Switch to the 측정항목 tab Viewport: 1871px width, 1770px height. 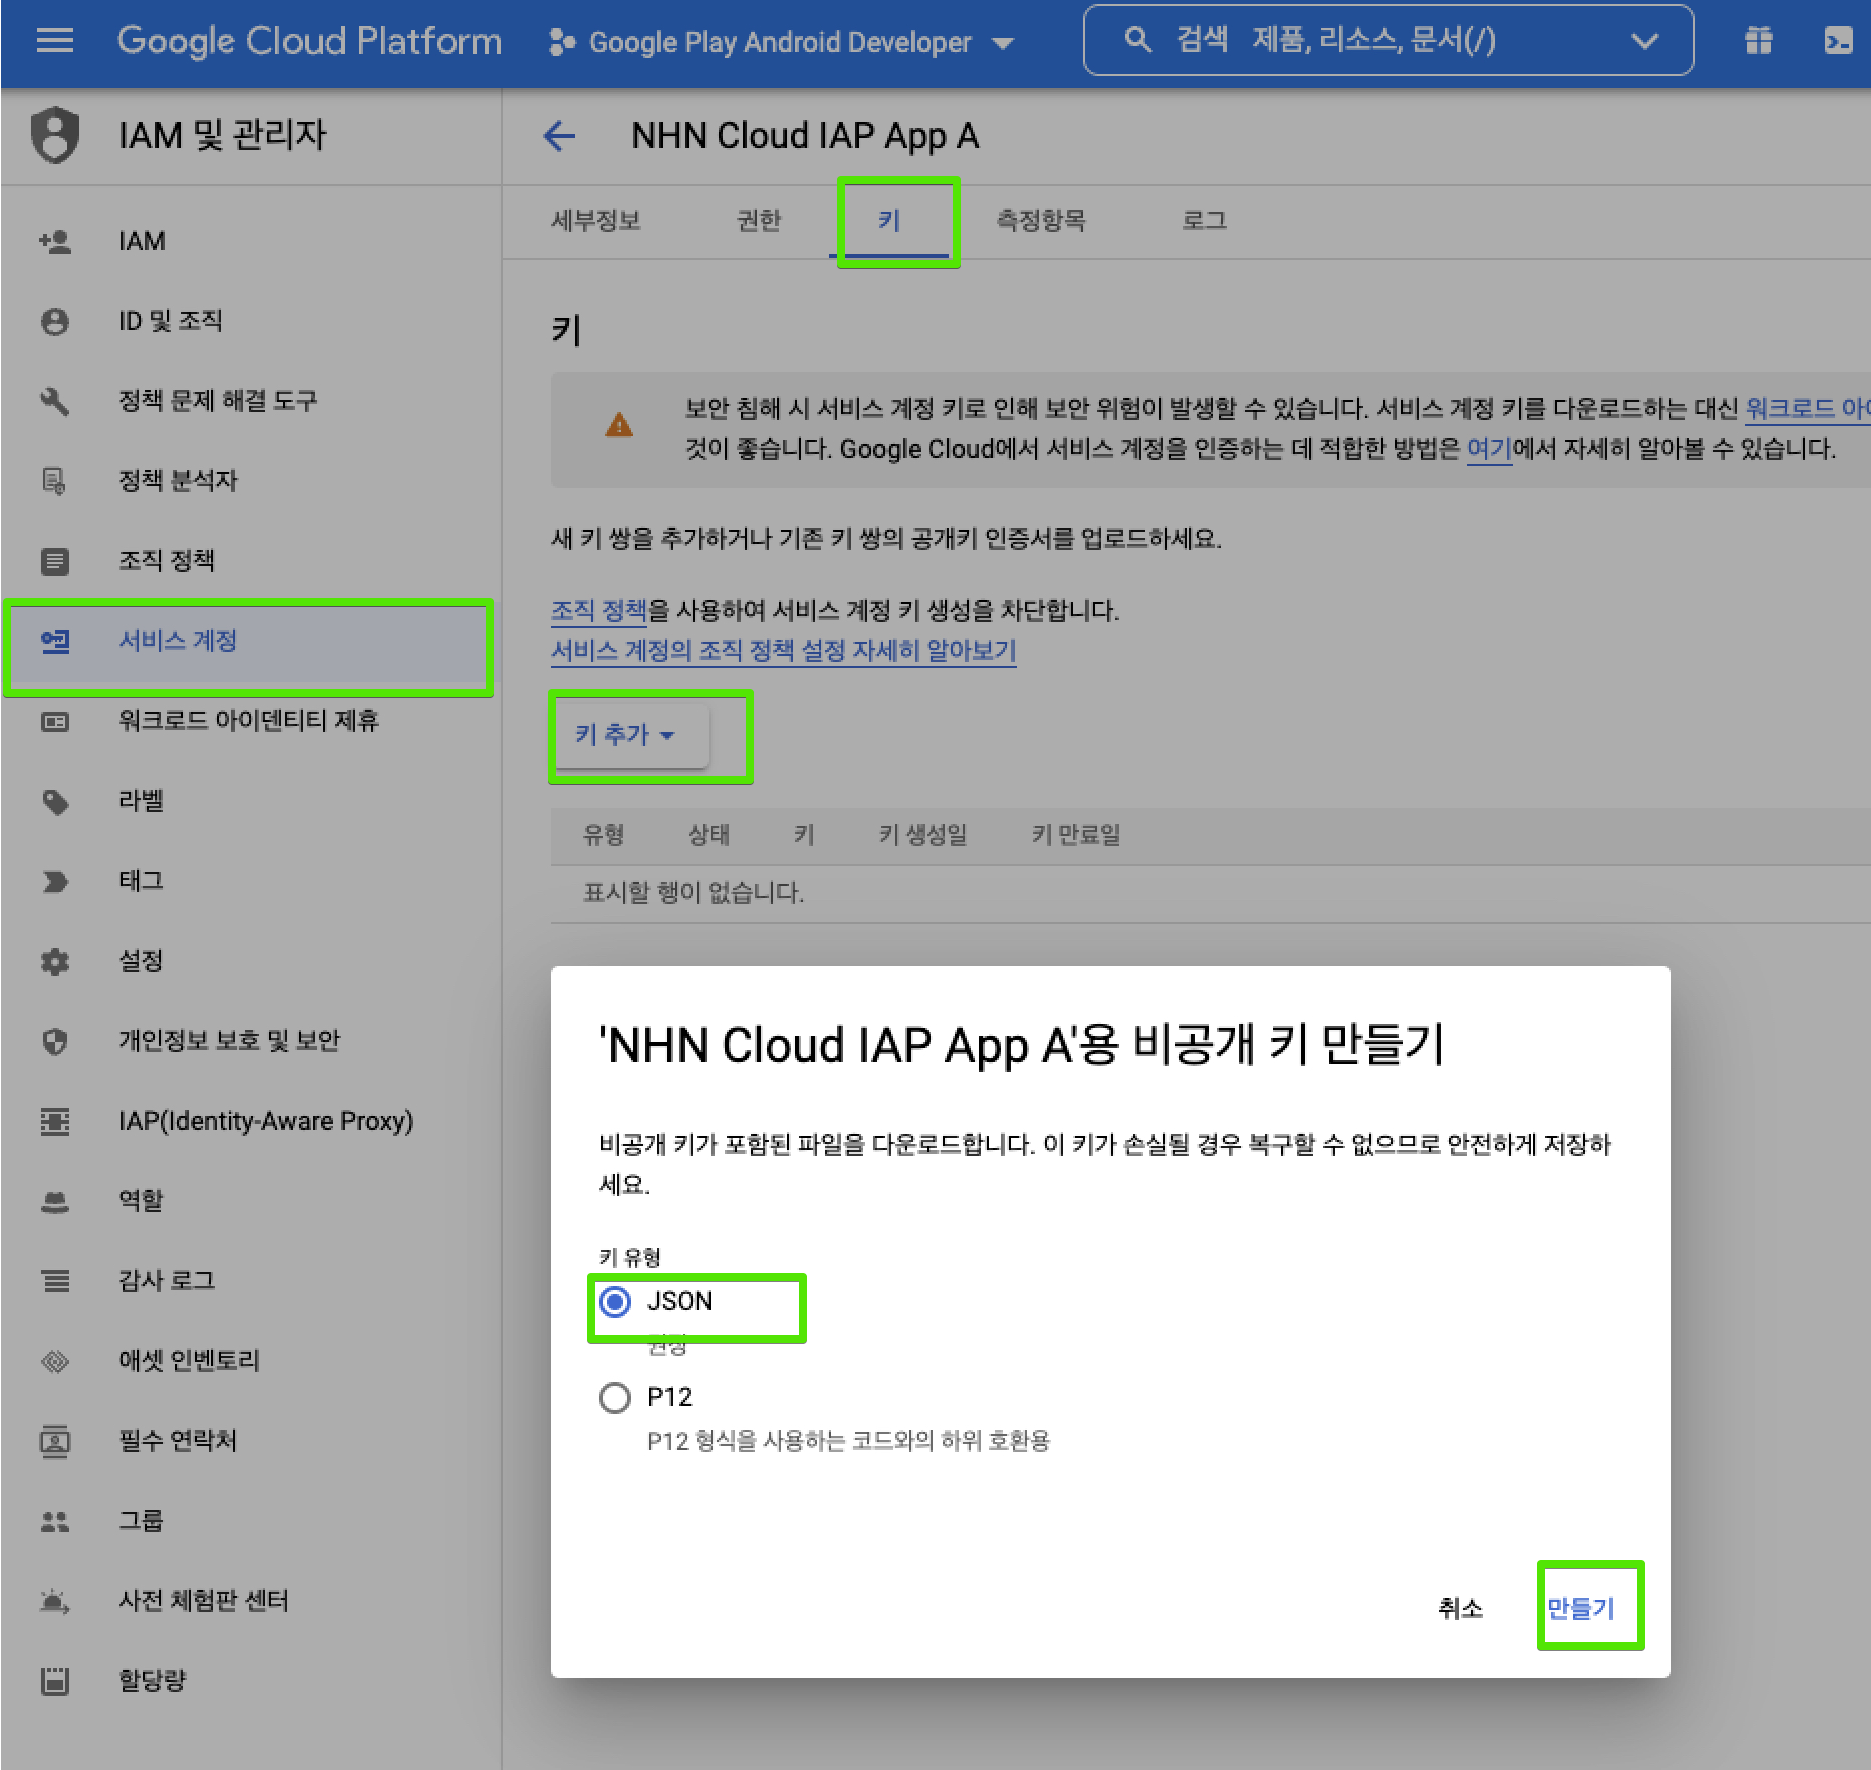[1041, 220]
